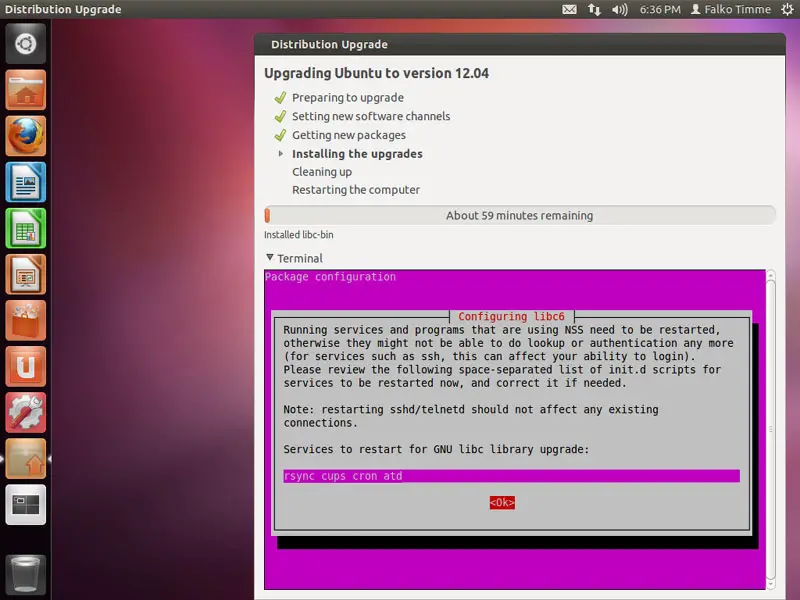Launch Firefox web browser
This screenshot has height=600, width=800.
(26, 136)
